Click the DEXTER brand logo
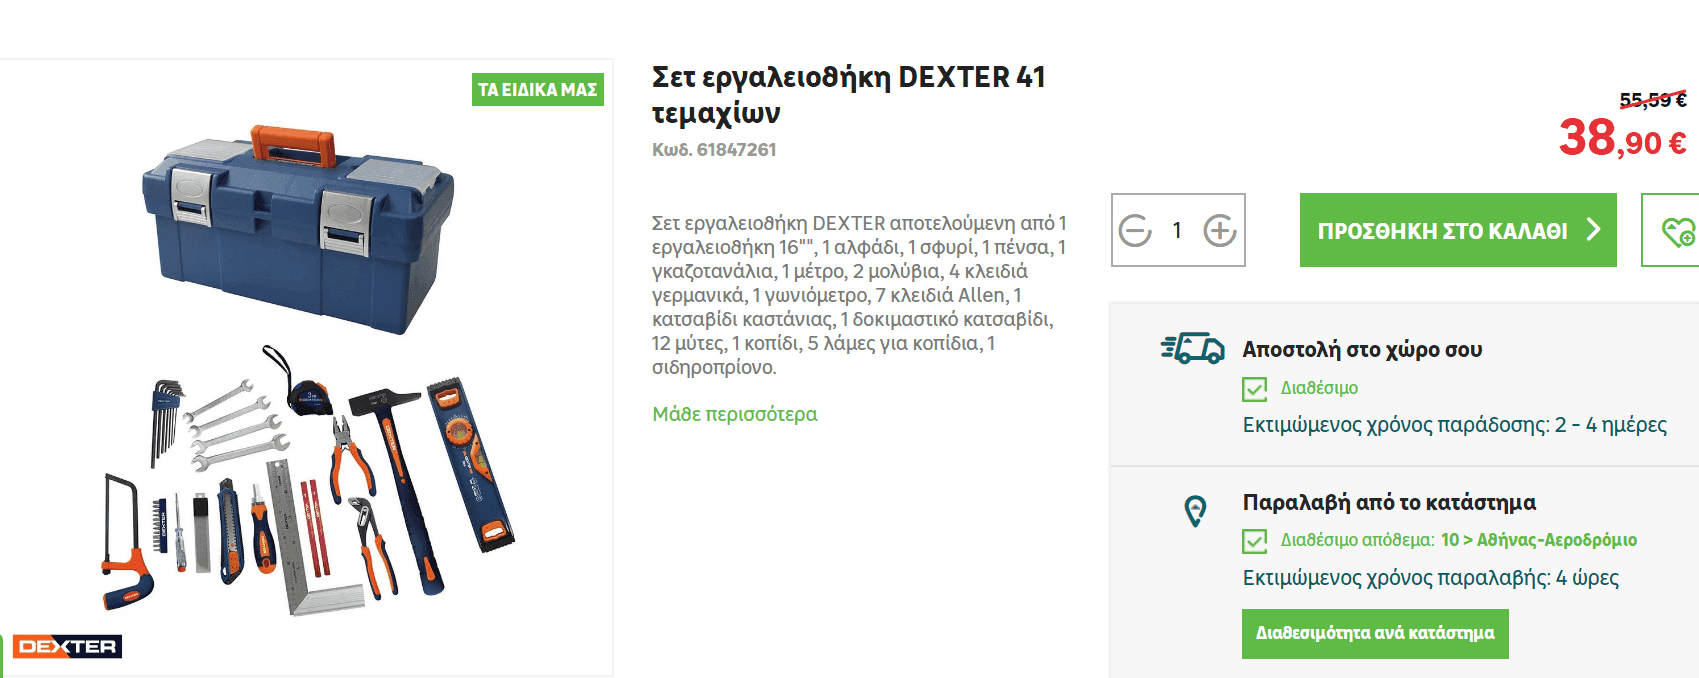Image resolution: width=1699 pixels, height=678 pixels. (68, 646)
